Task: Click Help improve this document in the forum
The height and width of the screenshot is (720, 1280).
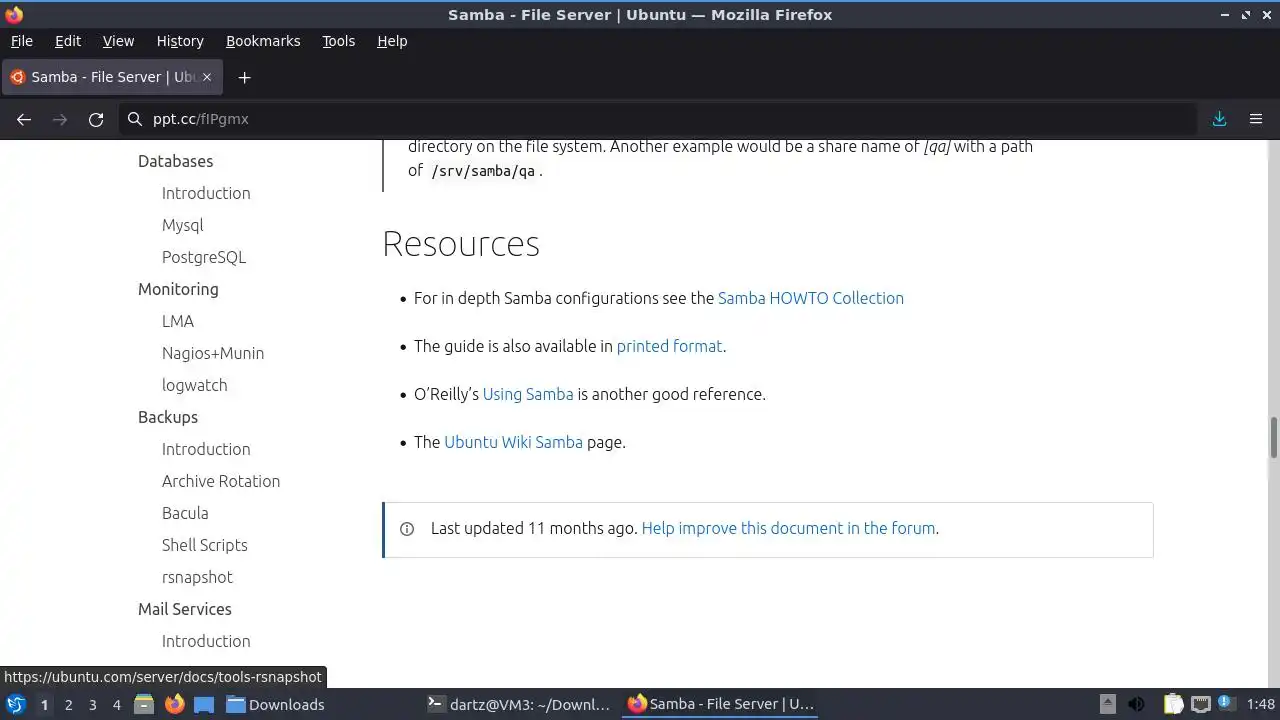Action: 788,528
